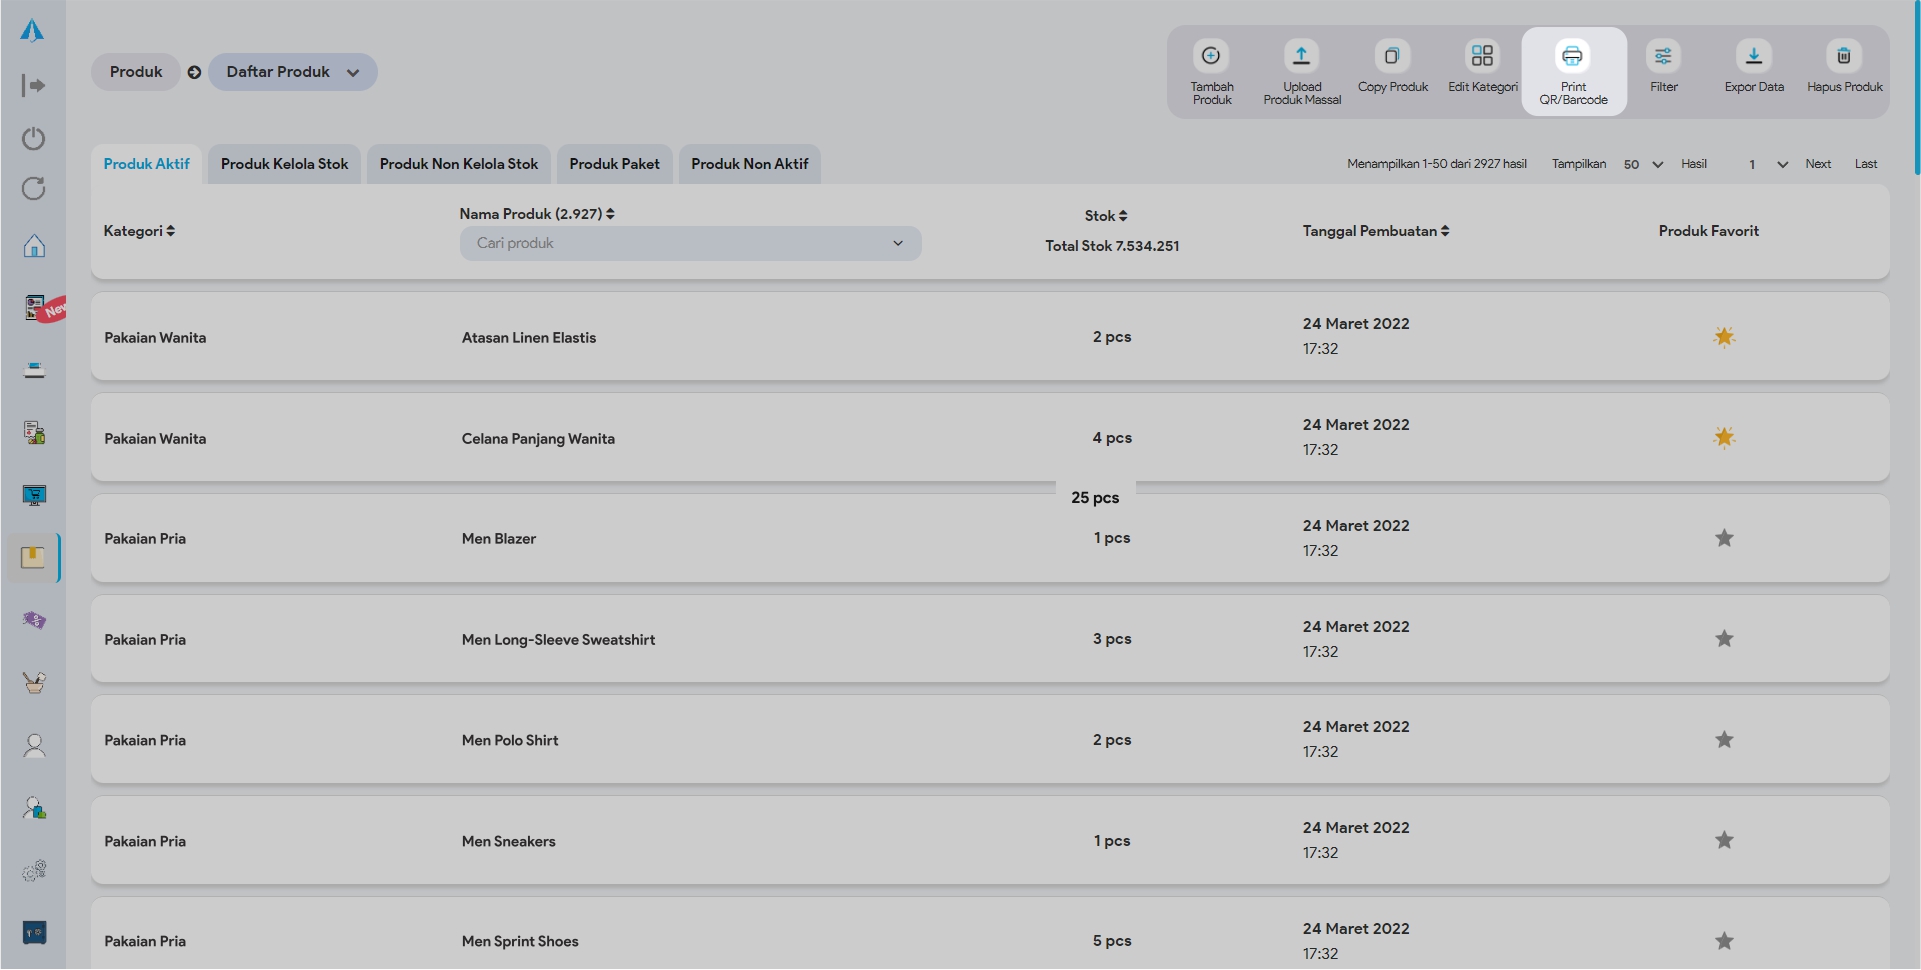Unfavorite Atasan Linen Elastis star
Screen dimensions: 1921x970
(x=1724, y=337)
